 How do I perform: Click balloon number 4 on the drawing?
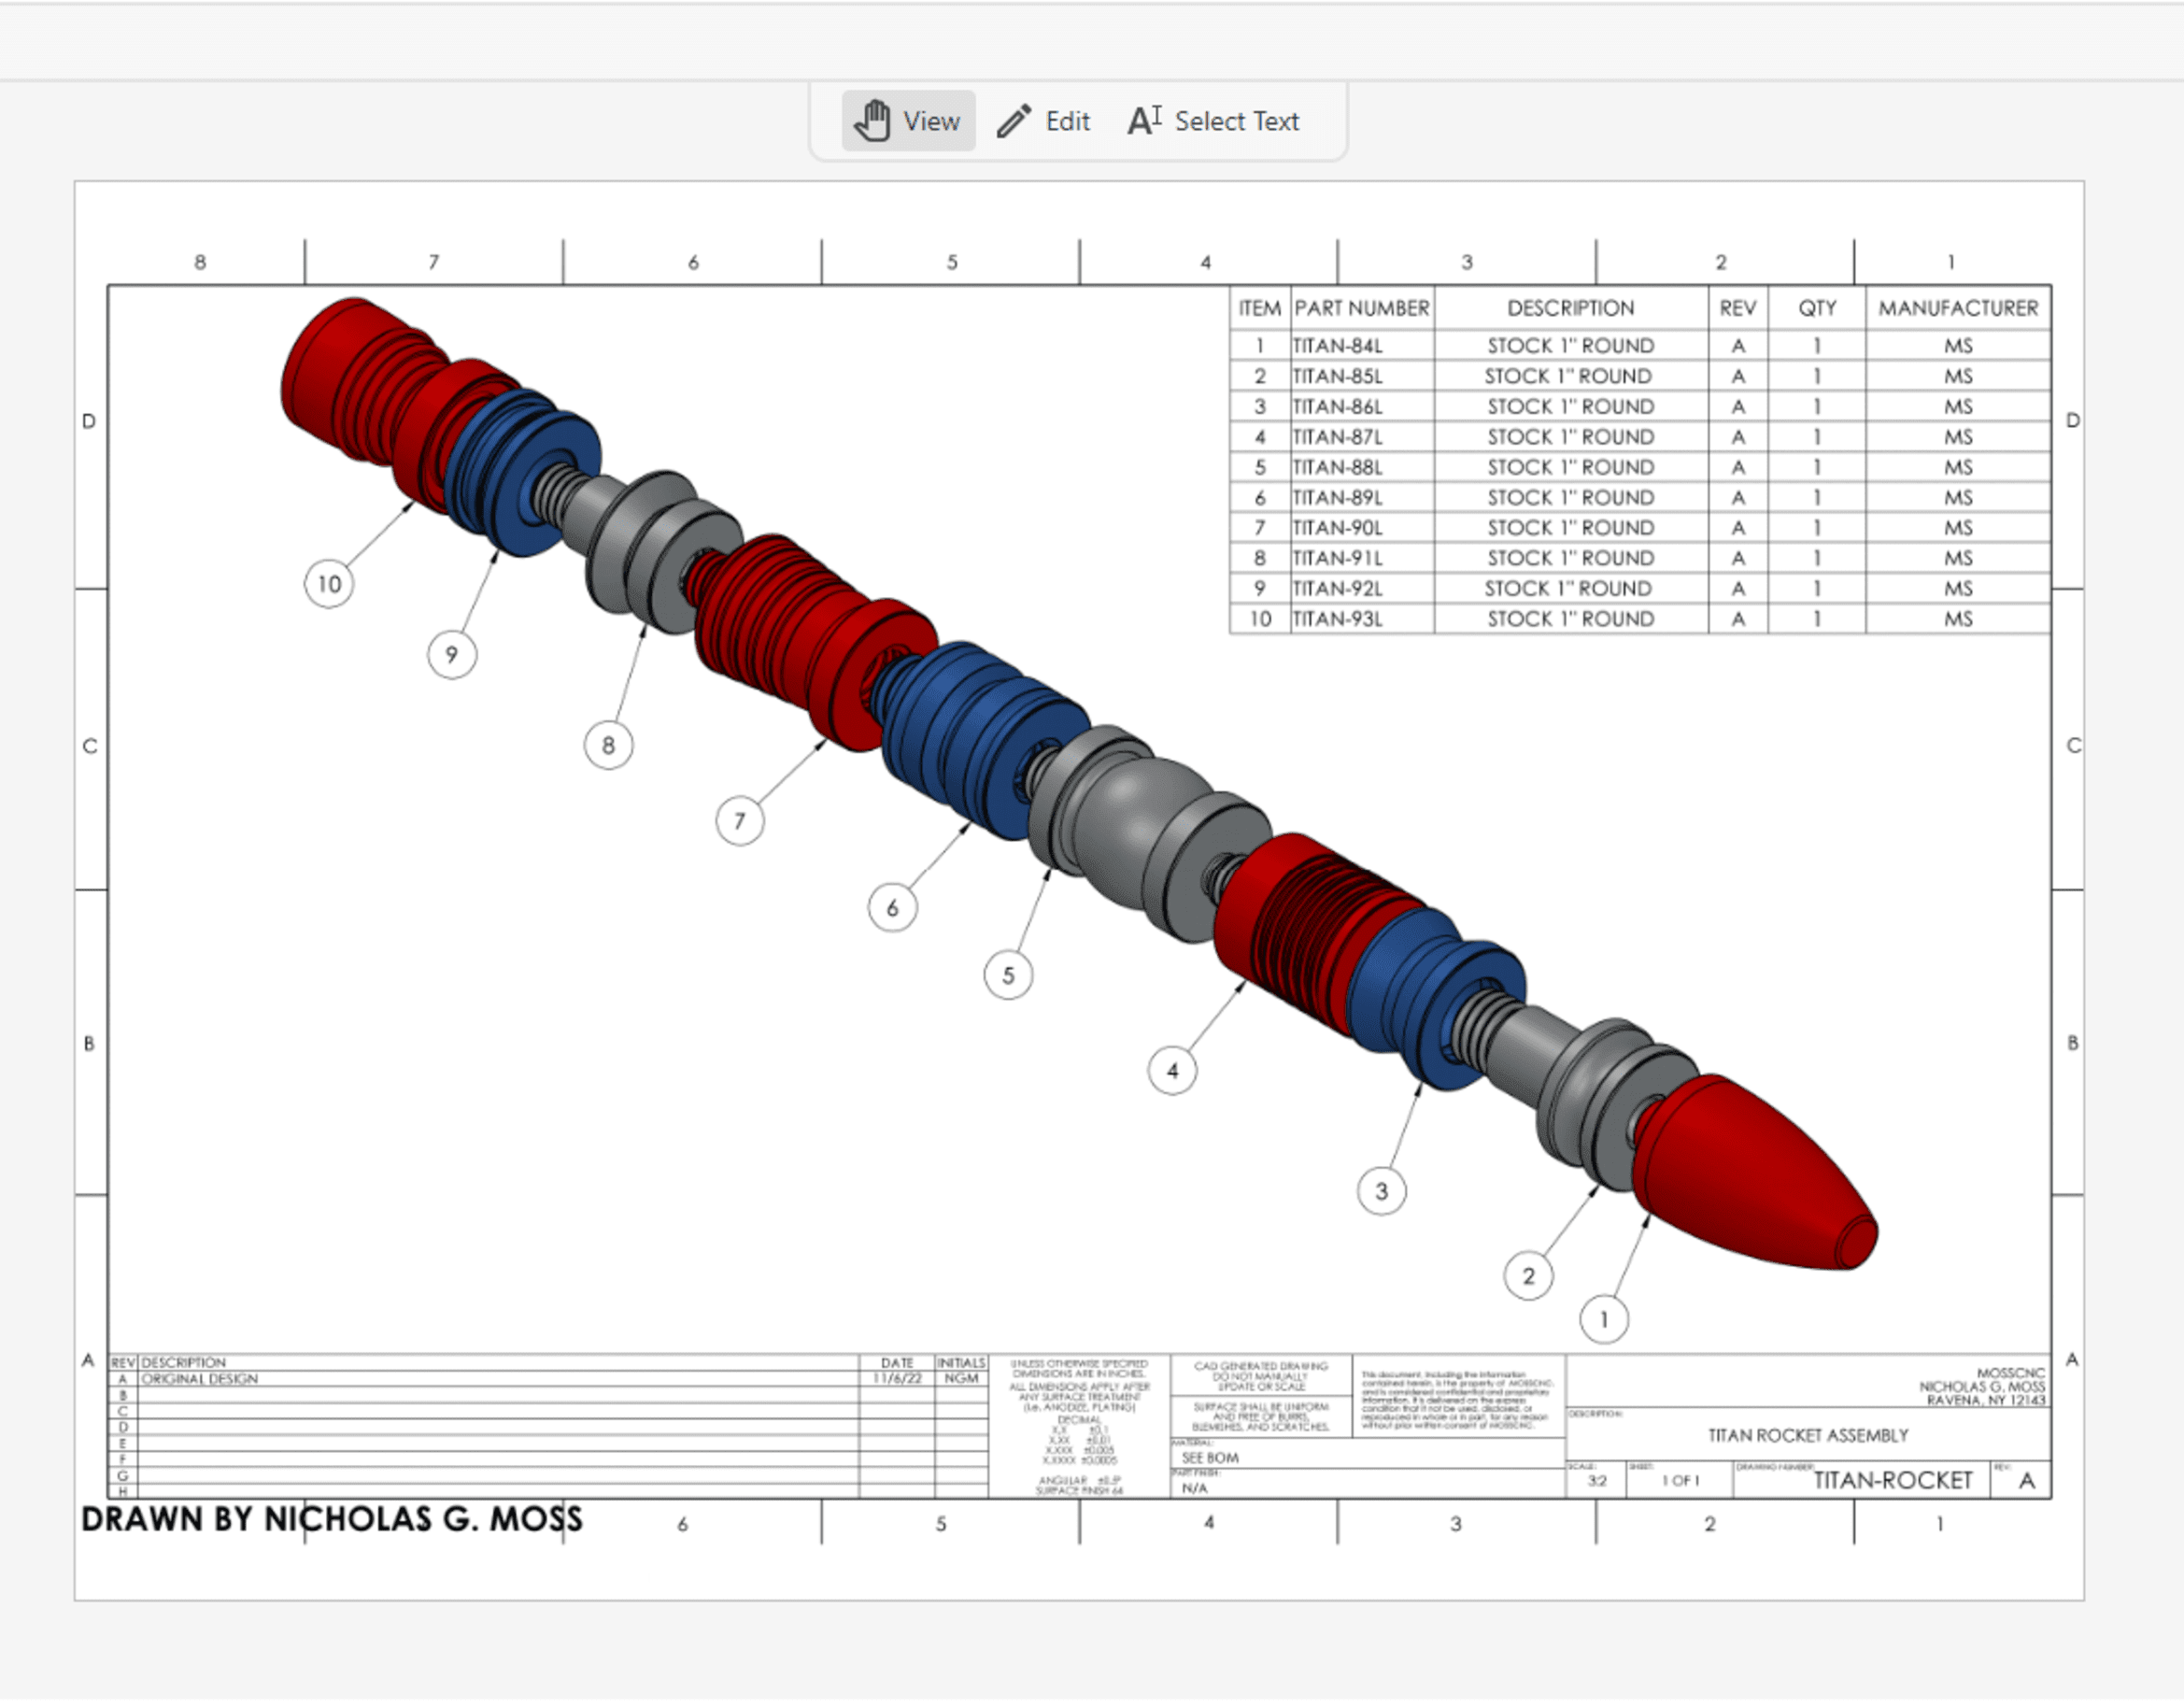tap(1173, 1072)
